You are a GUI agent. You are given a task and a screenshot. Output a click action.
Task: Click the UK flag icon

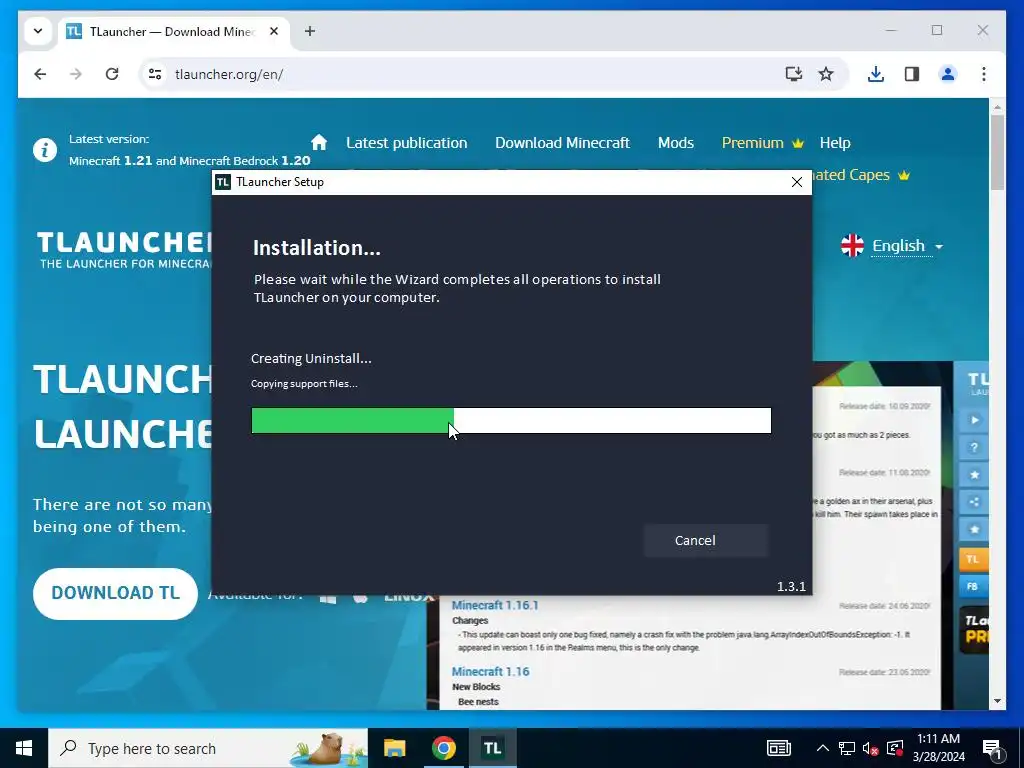tap(852, 246)
